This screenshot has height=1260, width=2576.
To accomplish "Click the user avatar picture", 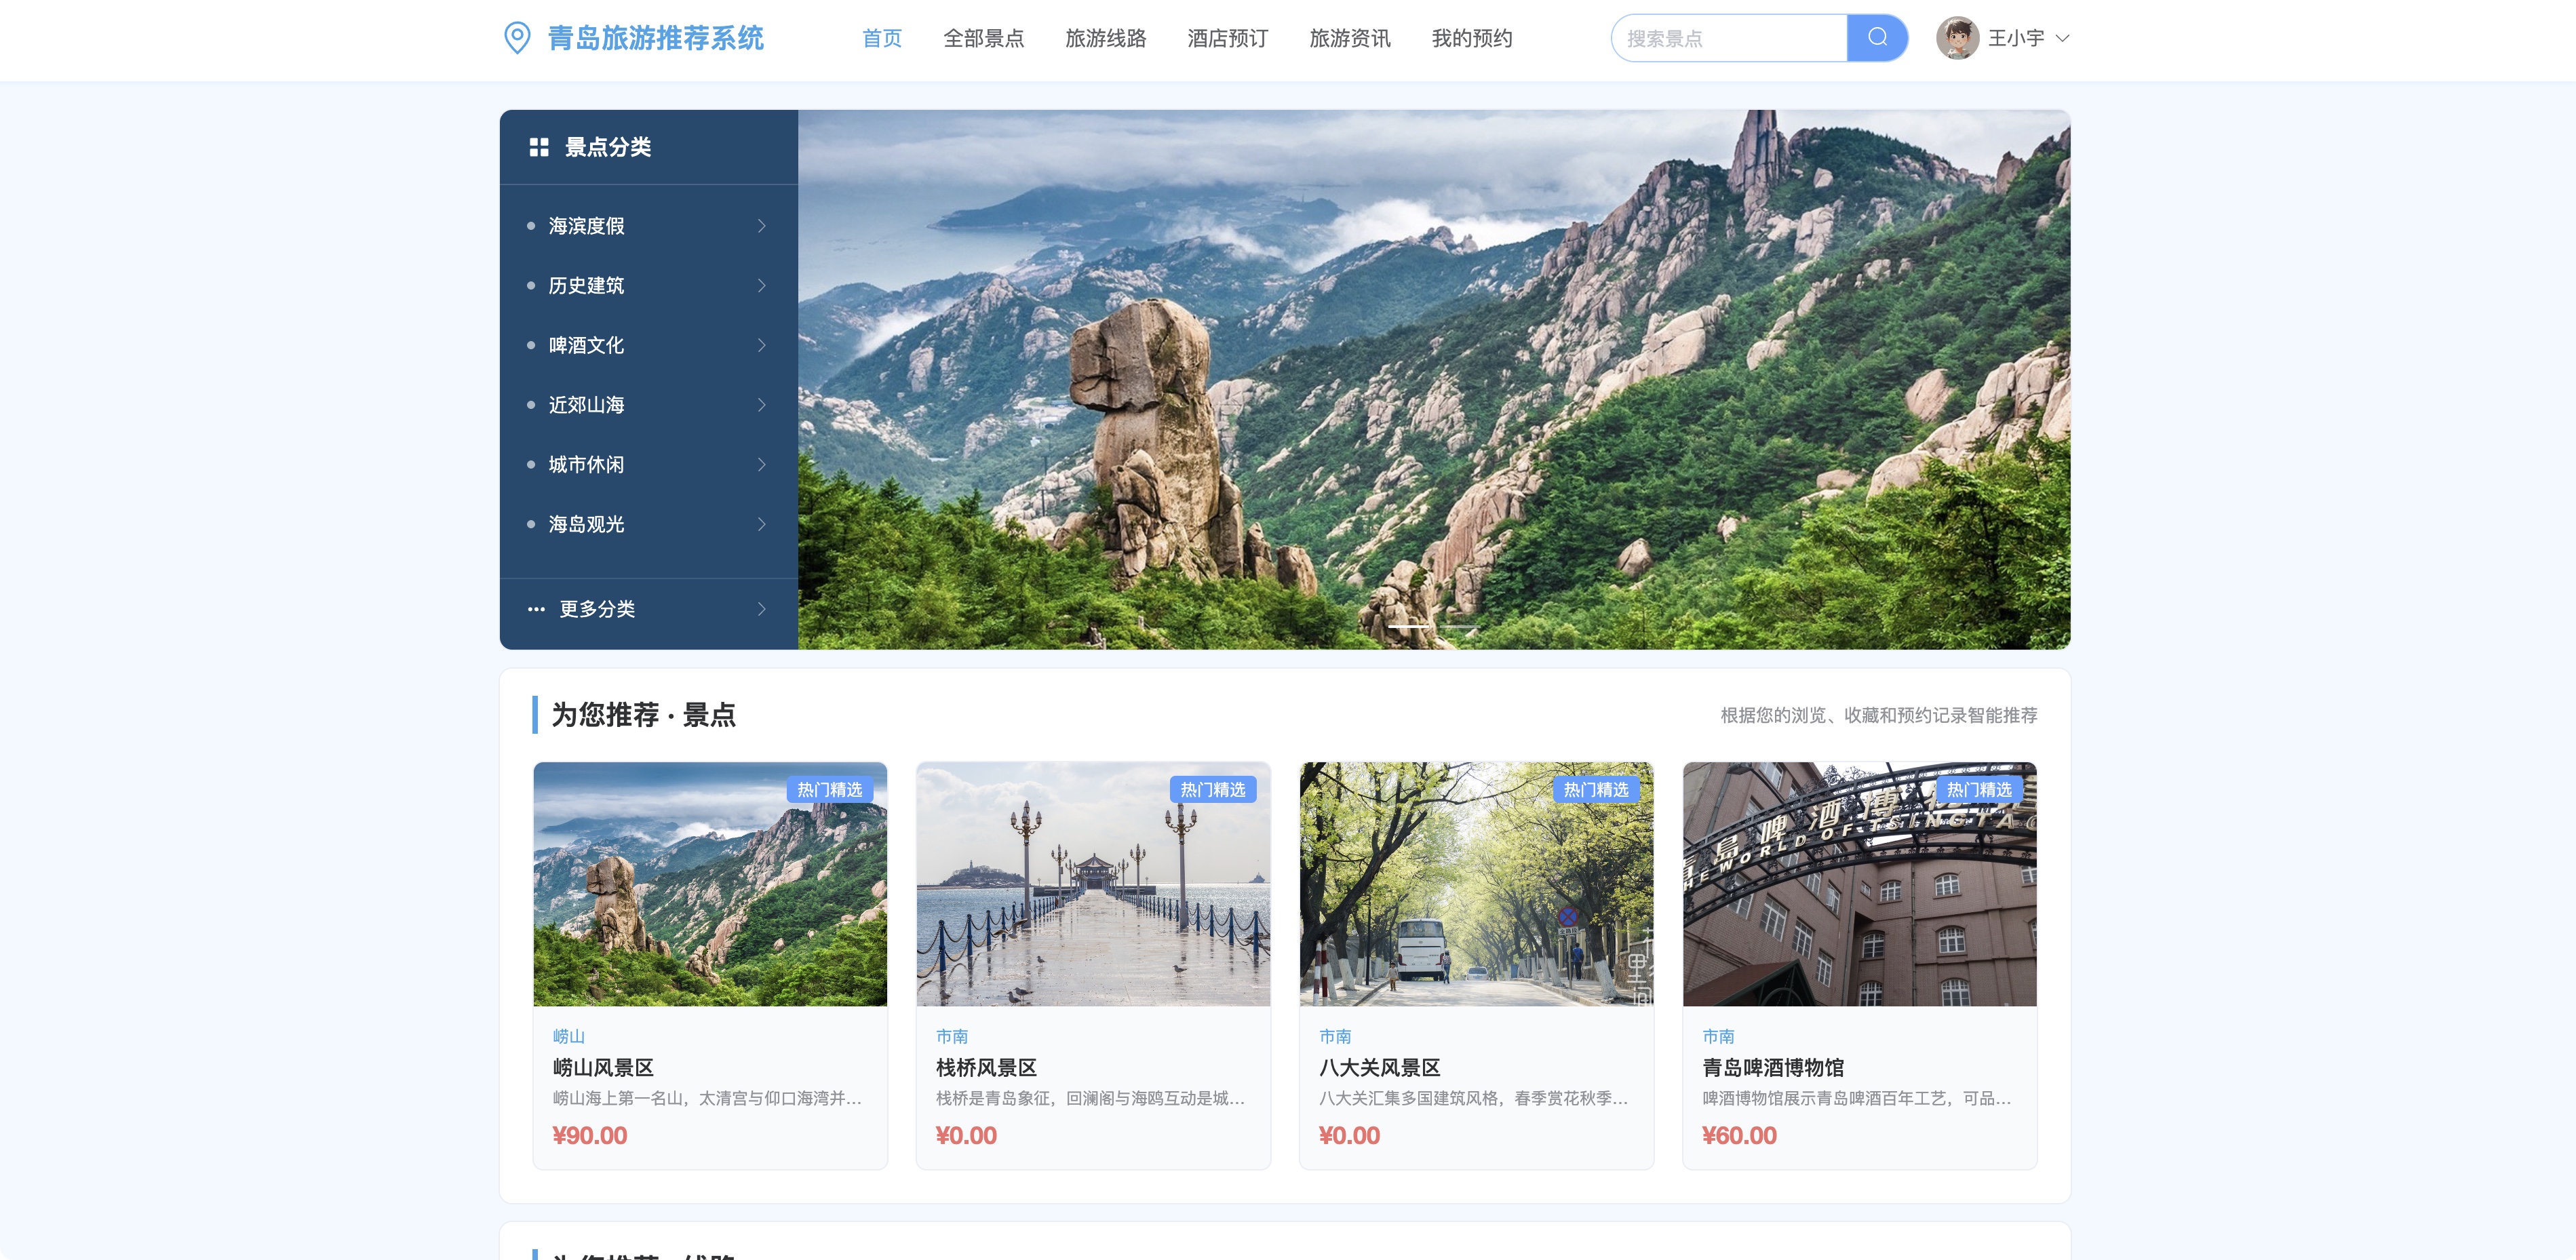I will [x=1957, y=38].
